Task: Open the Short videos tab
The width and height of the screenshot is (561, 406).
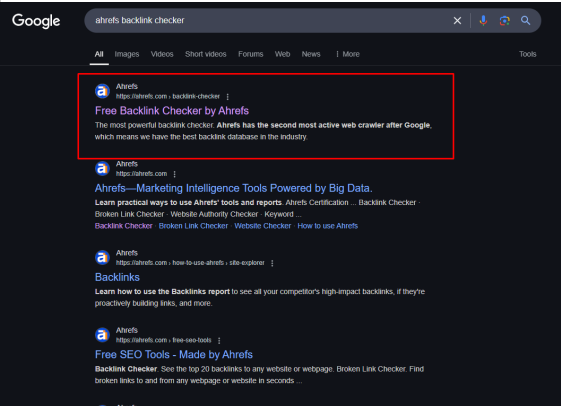Action: pos(206,54)
